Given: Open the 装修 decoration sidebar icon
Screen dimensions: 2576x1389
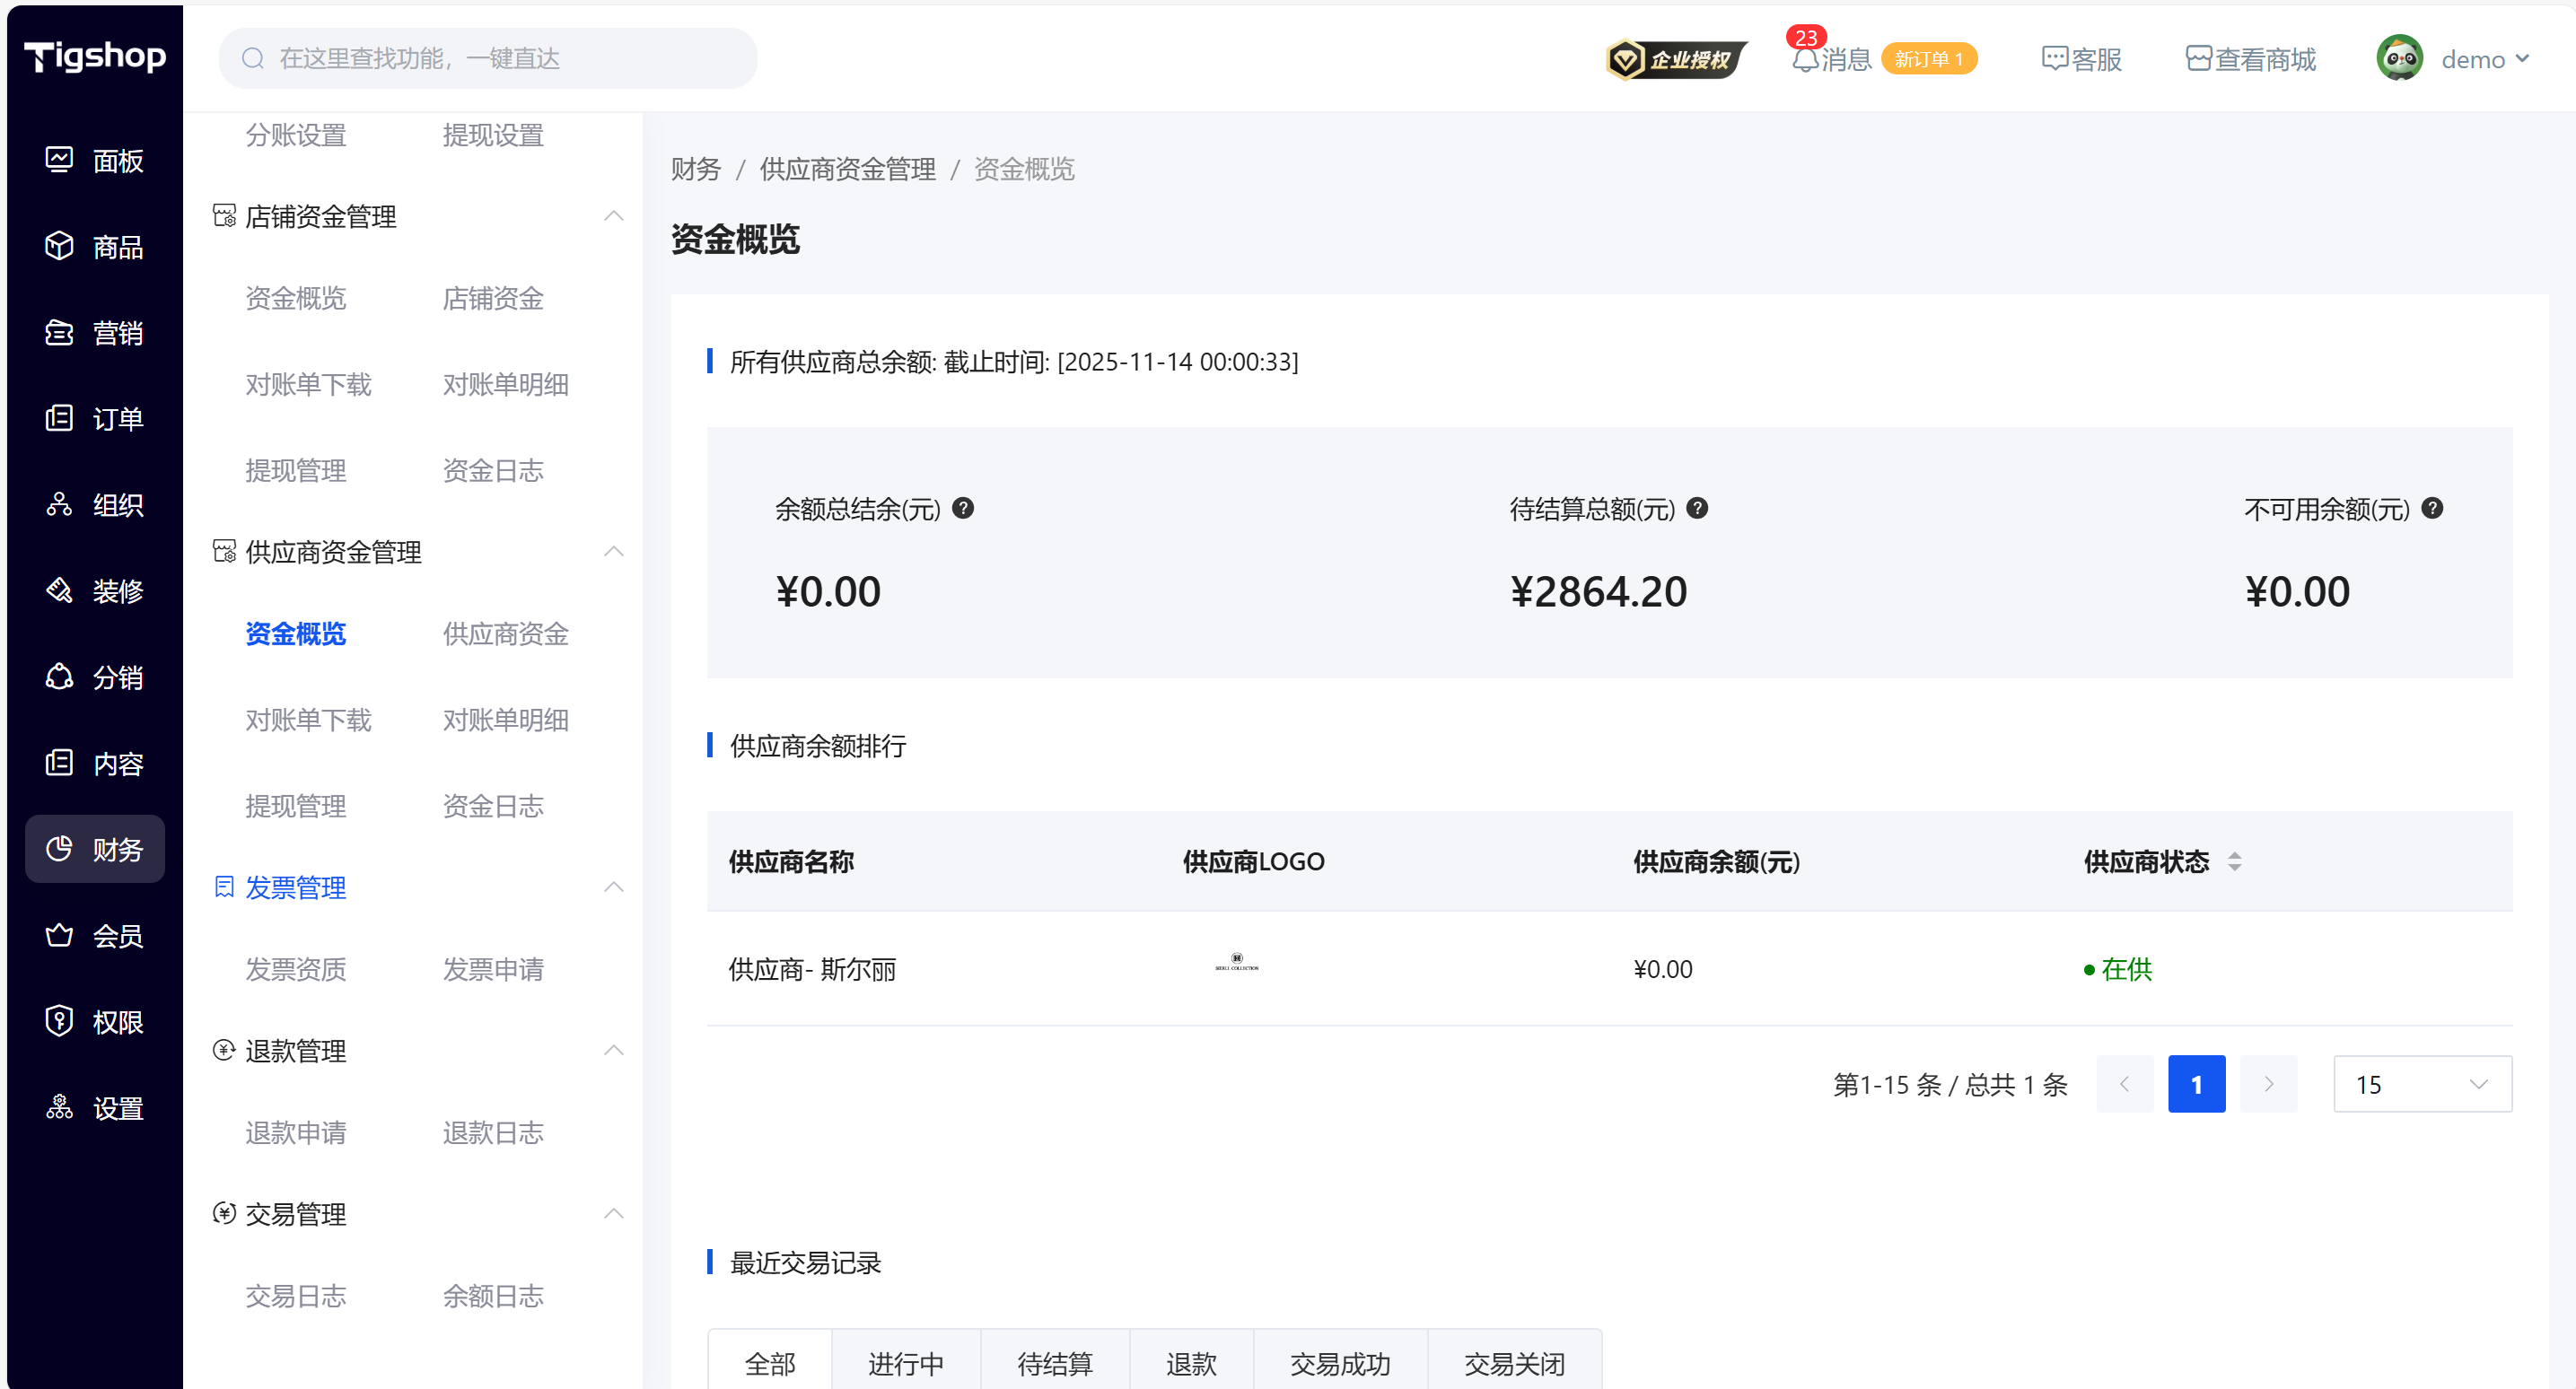Looking at the screenshot, I should (x=59, y=590).
